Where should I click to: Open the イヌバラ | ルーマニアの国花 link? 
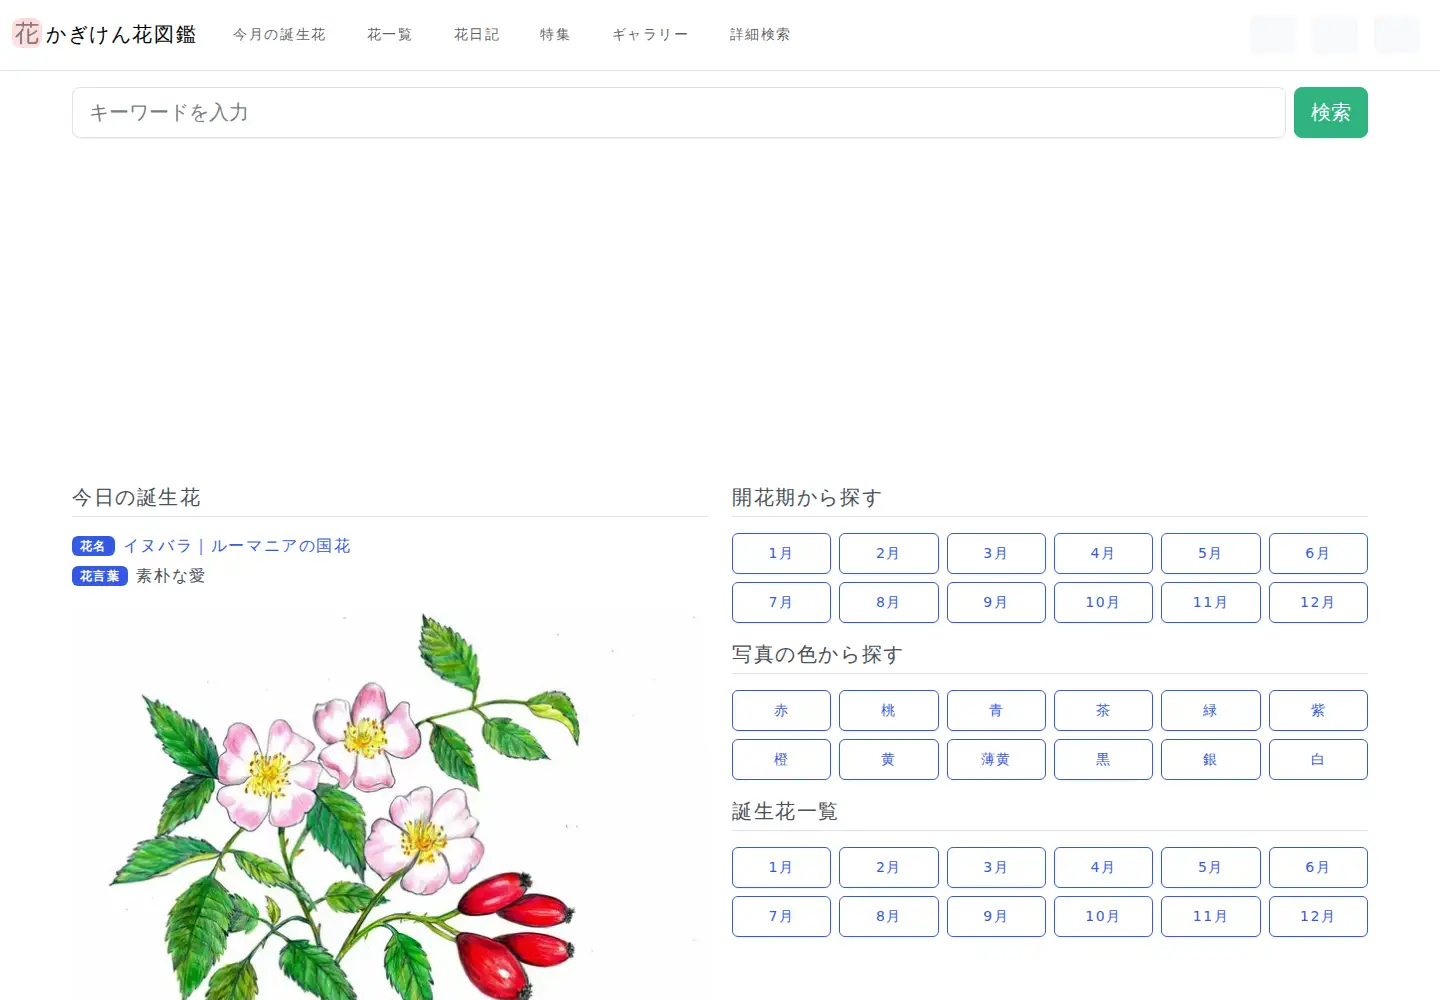tap(237, 546)
